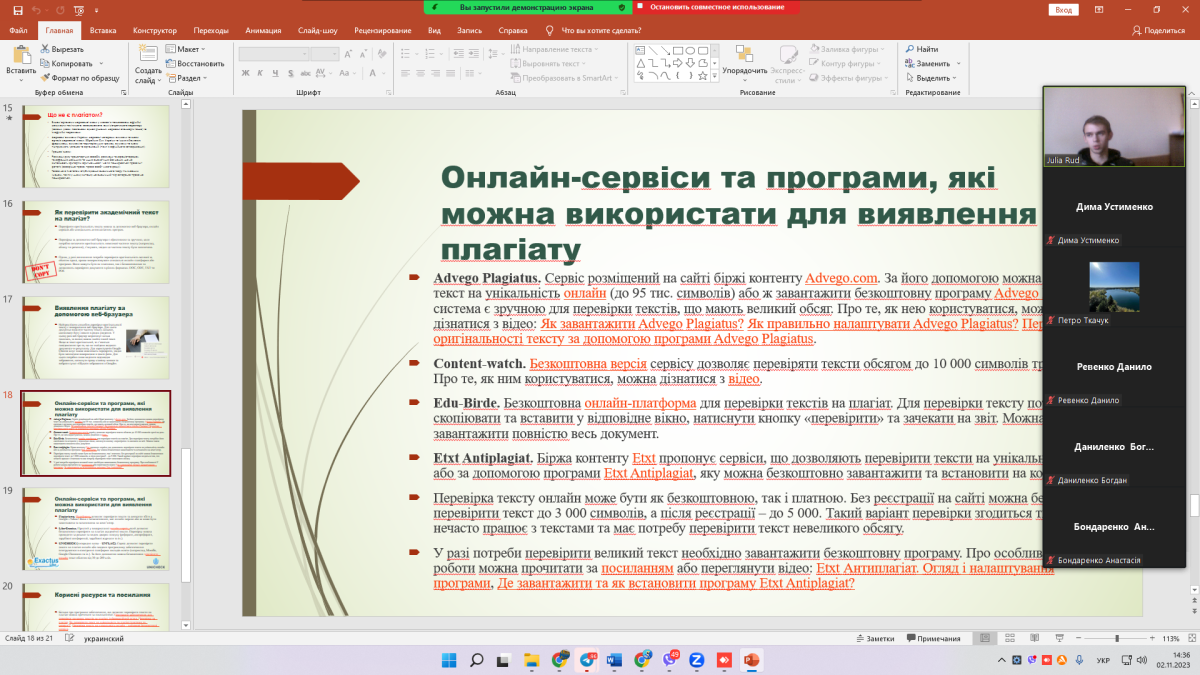Select slide 19 thumbnail
The image size is (1200, 675).
pos(97,527)
